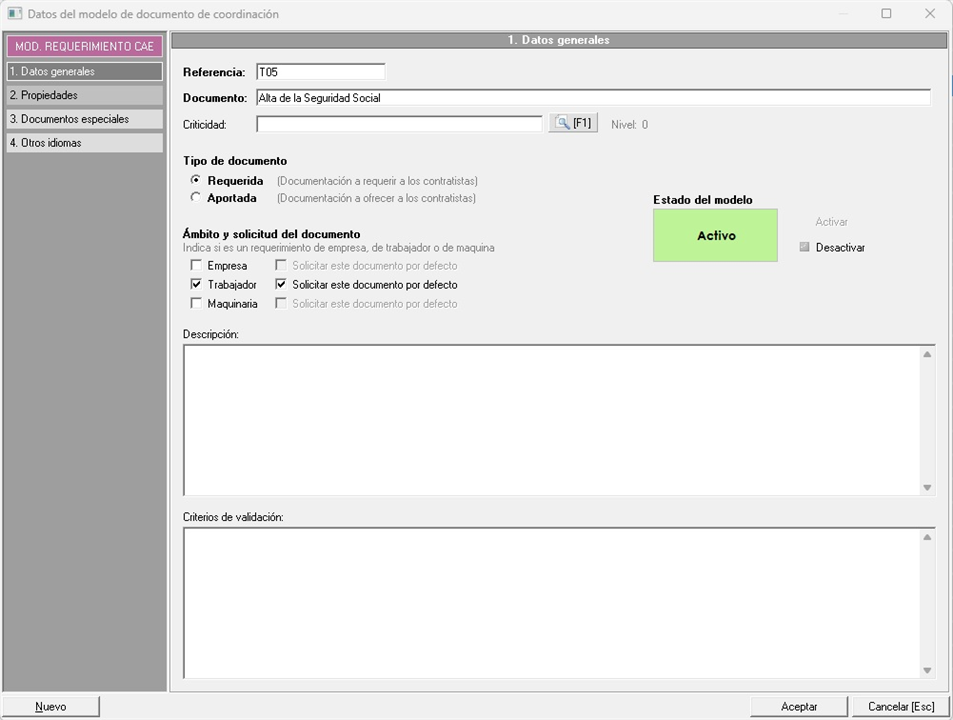
Task: Click the Criticidad search magnifier [F1] button
Action: (573, 124)
